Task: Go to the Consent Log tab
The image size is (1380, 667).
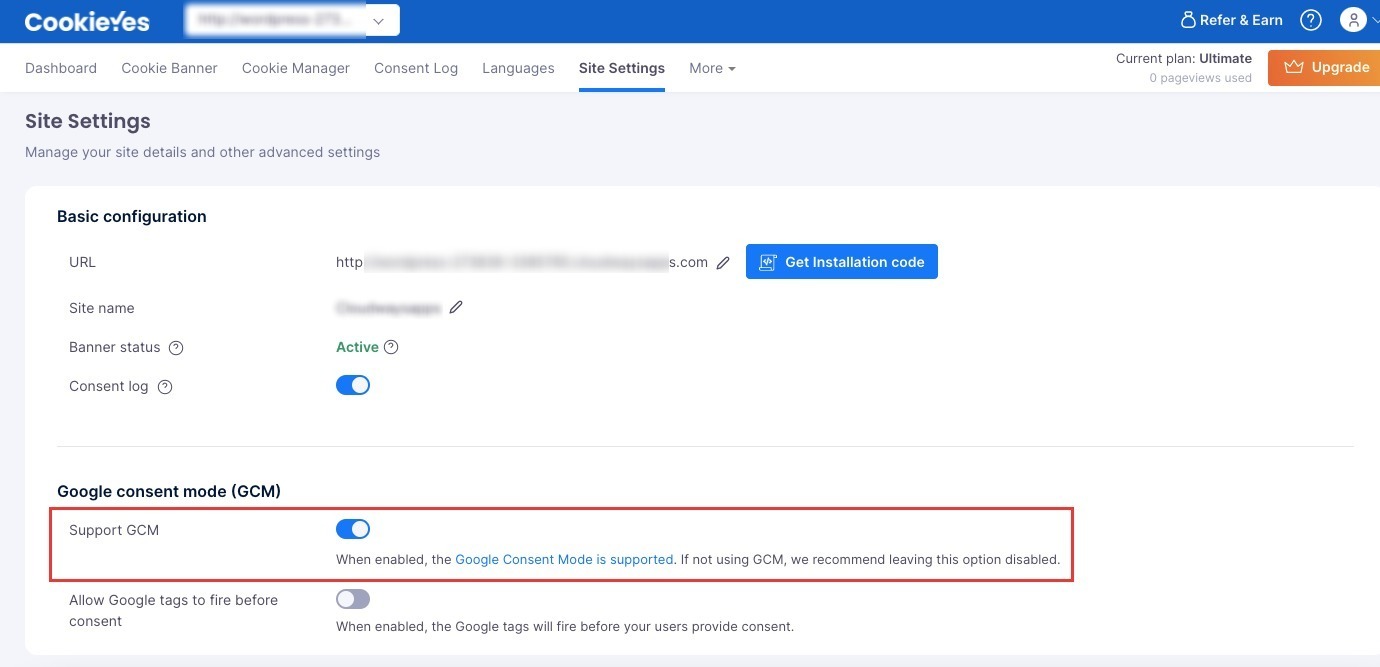Action: [416, 68]
